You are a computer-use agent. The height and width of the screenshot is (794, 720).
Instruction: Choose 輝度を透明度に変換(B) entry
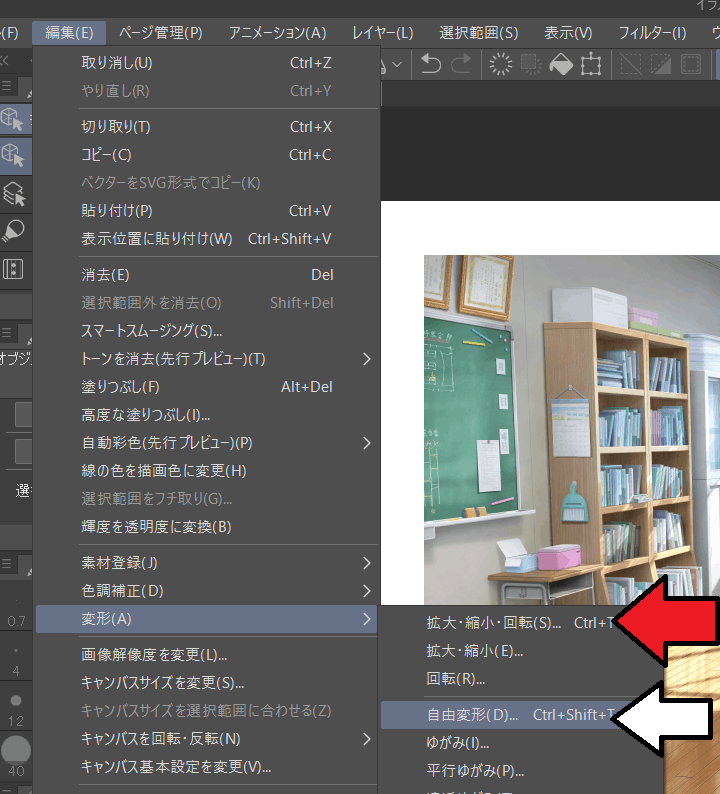click(207, 527)
